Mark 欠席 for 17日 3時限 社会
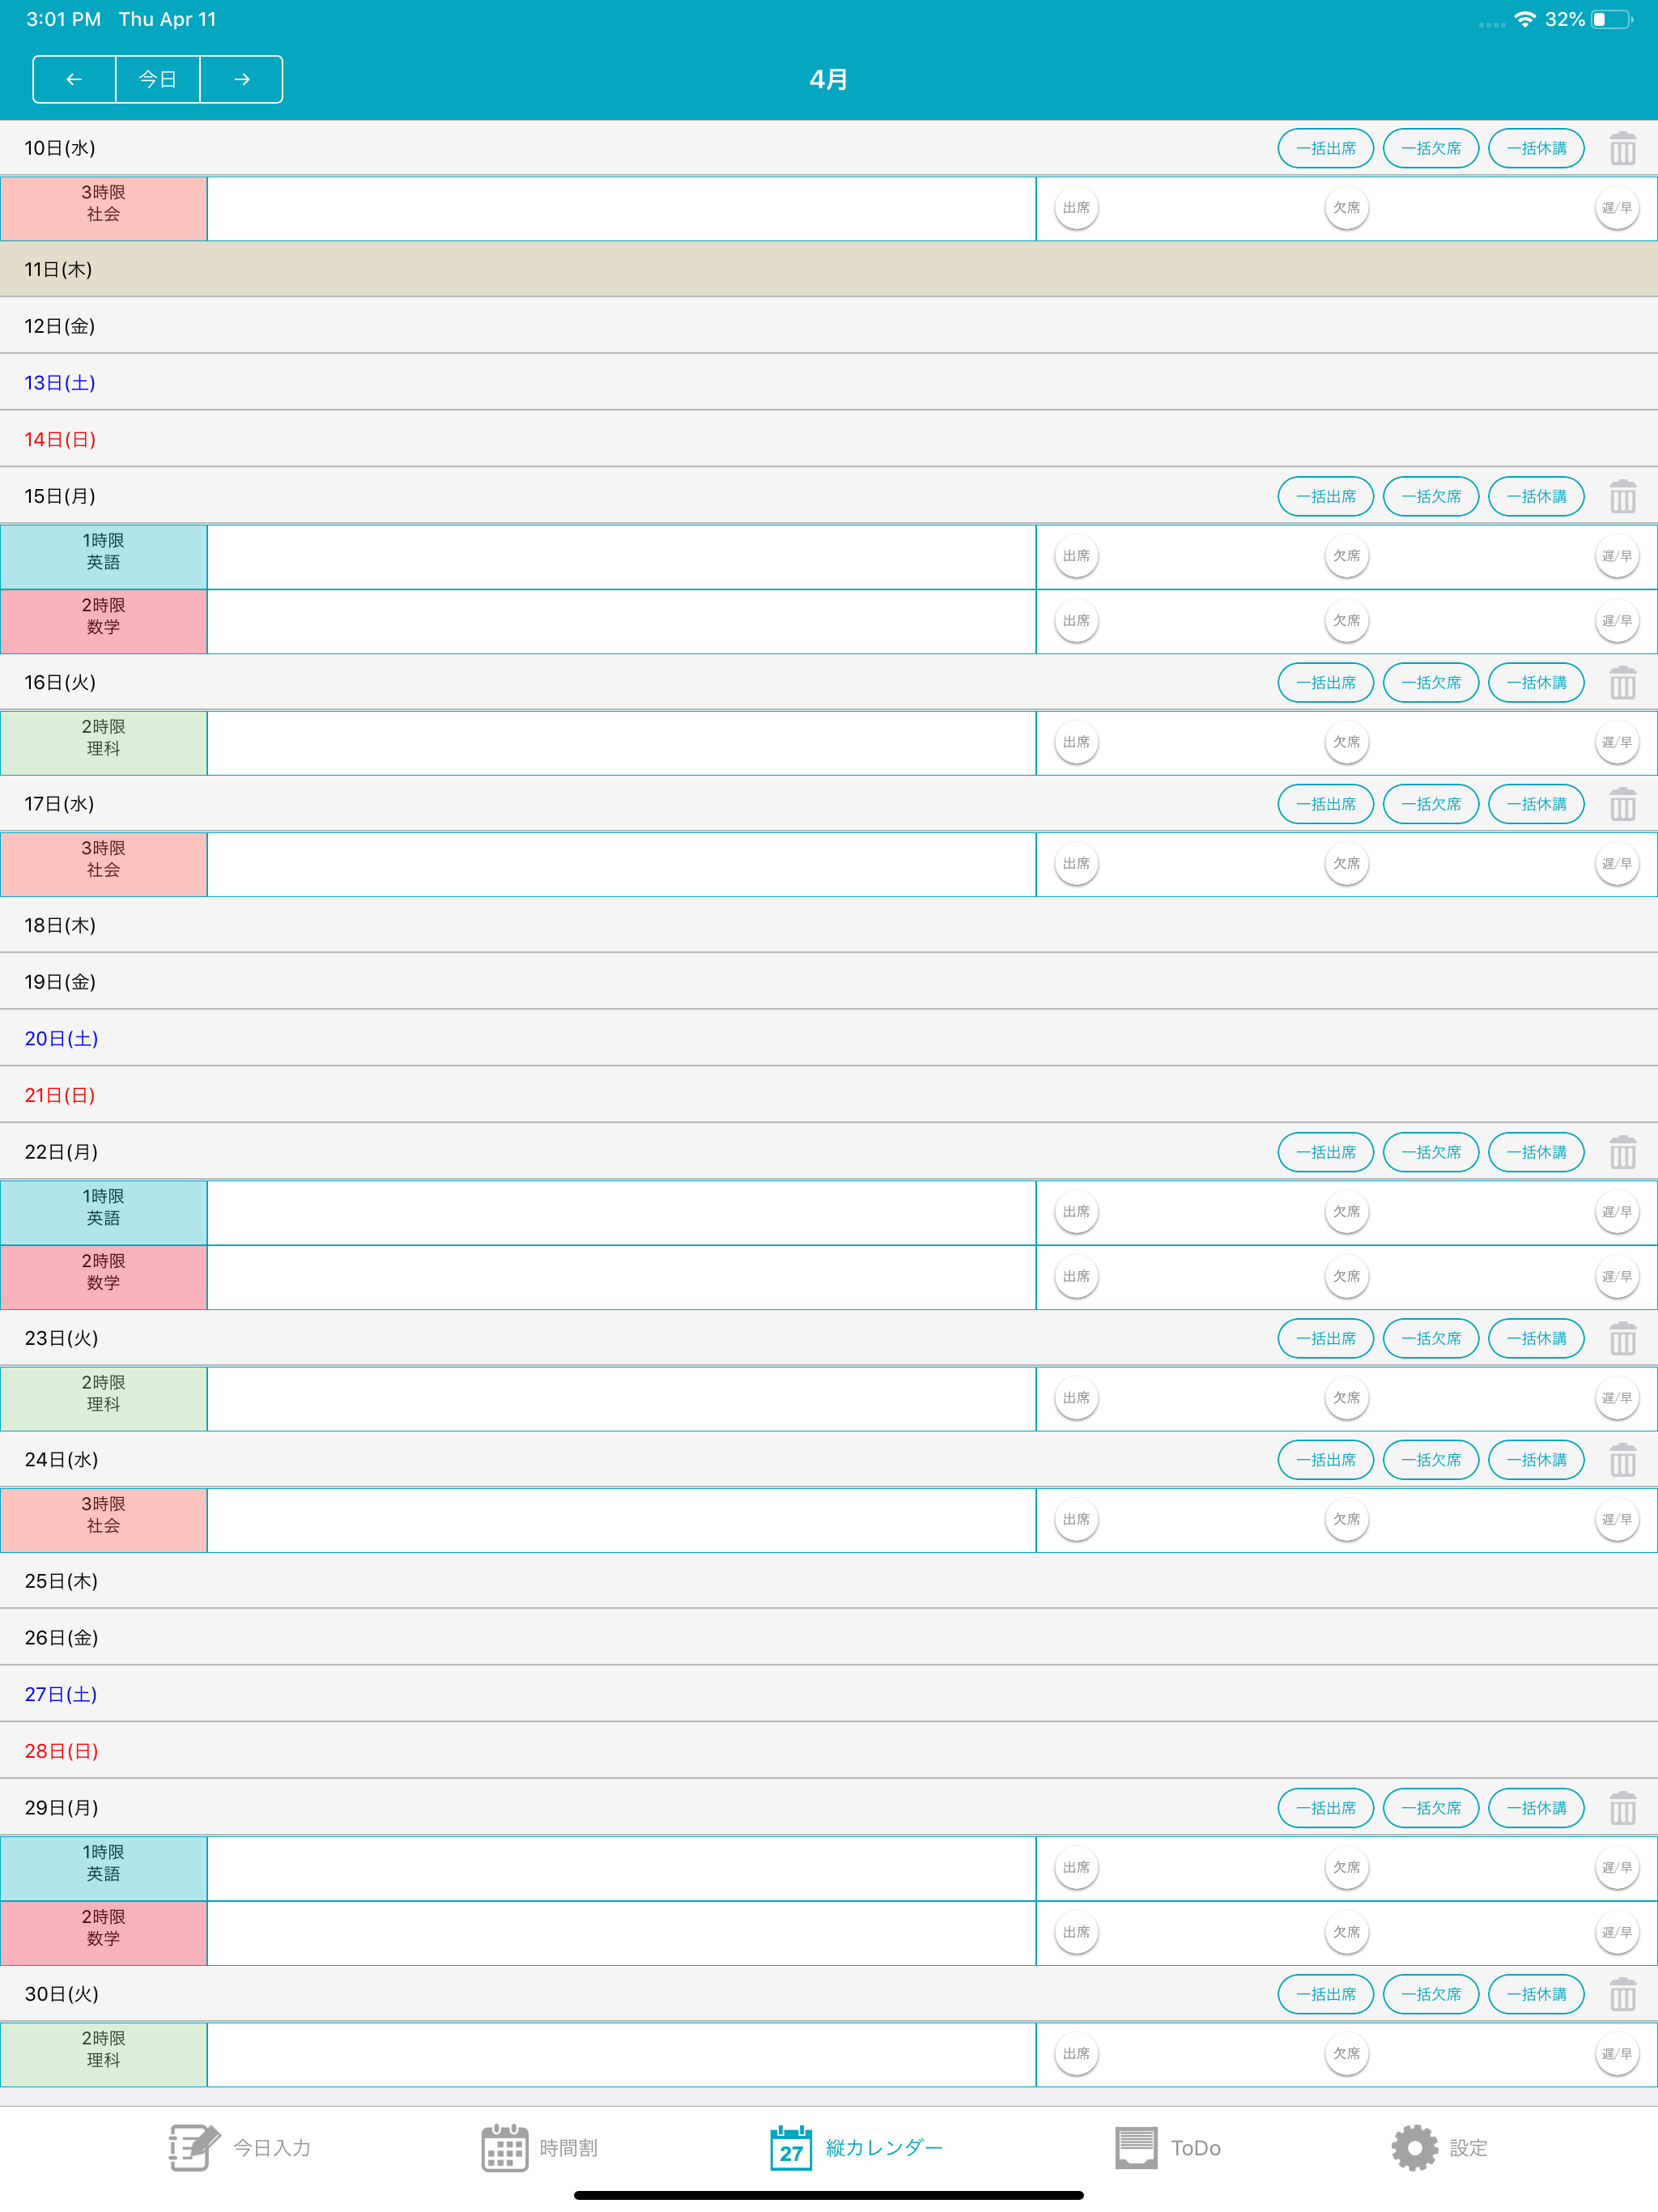The width and height of the screenshot is (1658, 2212). 1347,864
